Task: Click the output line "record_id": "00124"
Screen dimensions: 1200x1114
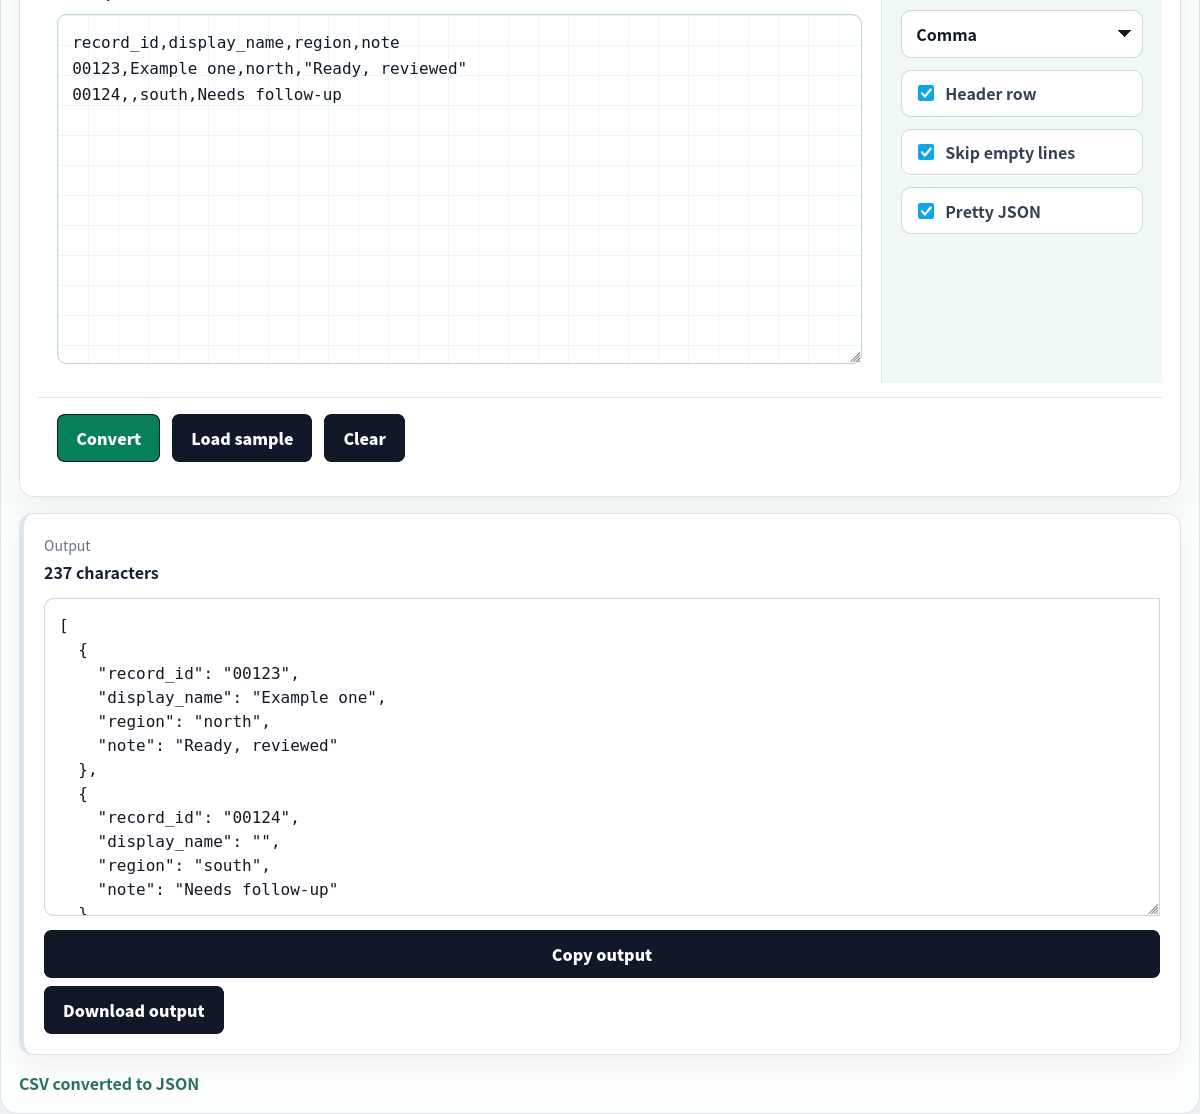Action: [x=198, y=818]
